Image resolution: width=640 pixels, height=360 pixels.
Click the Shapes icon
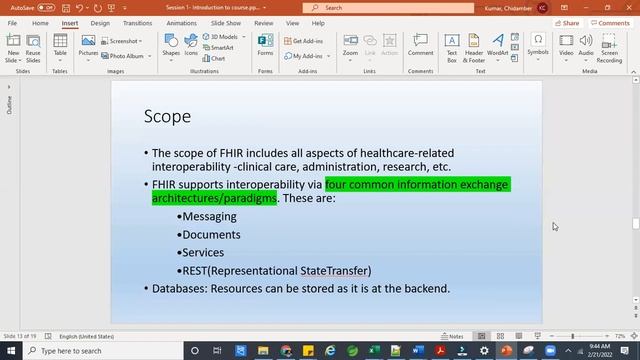[171, 41]
